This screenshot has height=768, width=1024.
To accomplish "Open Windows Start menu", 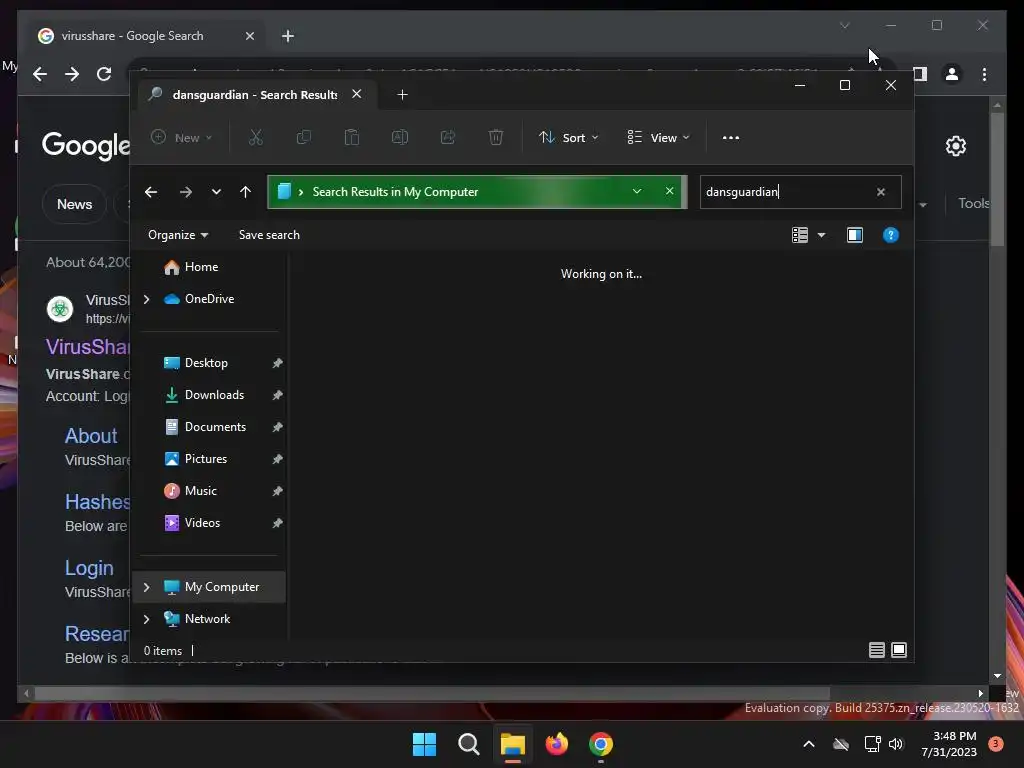I will [x=424, y=744].
